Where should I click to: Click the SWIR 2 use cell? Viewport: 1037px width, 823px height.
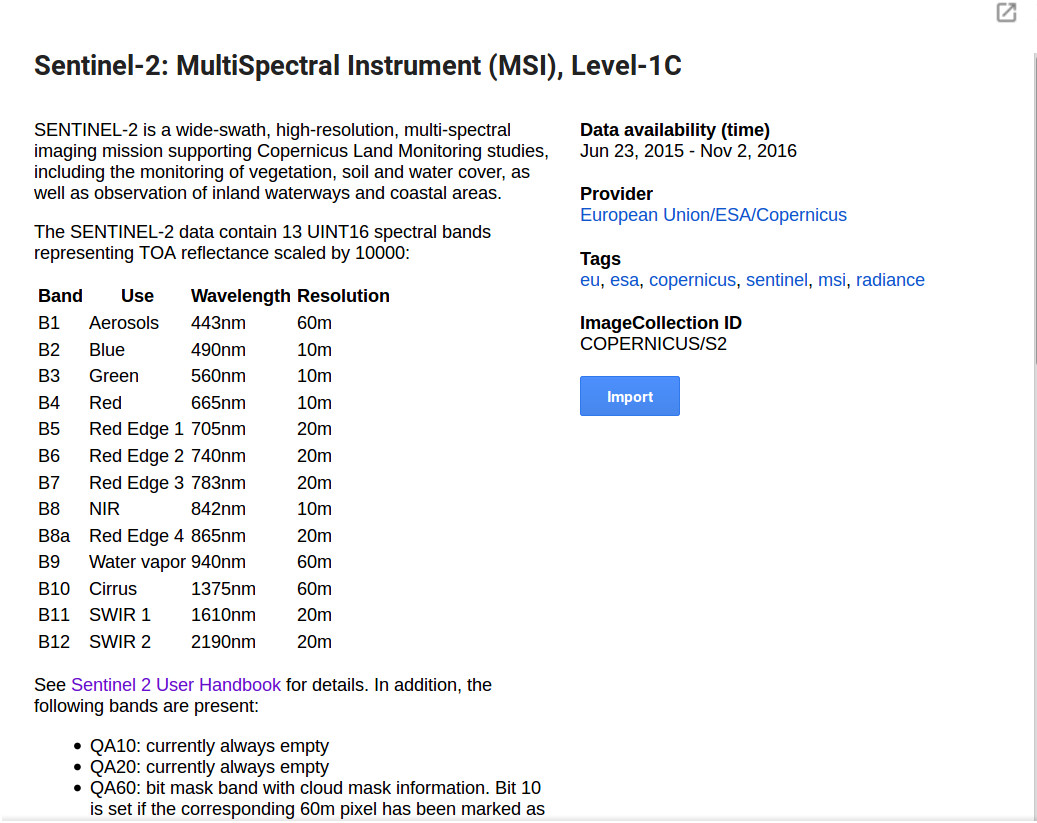pyautogui.click(x=120, y=642)
